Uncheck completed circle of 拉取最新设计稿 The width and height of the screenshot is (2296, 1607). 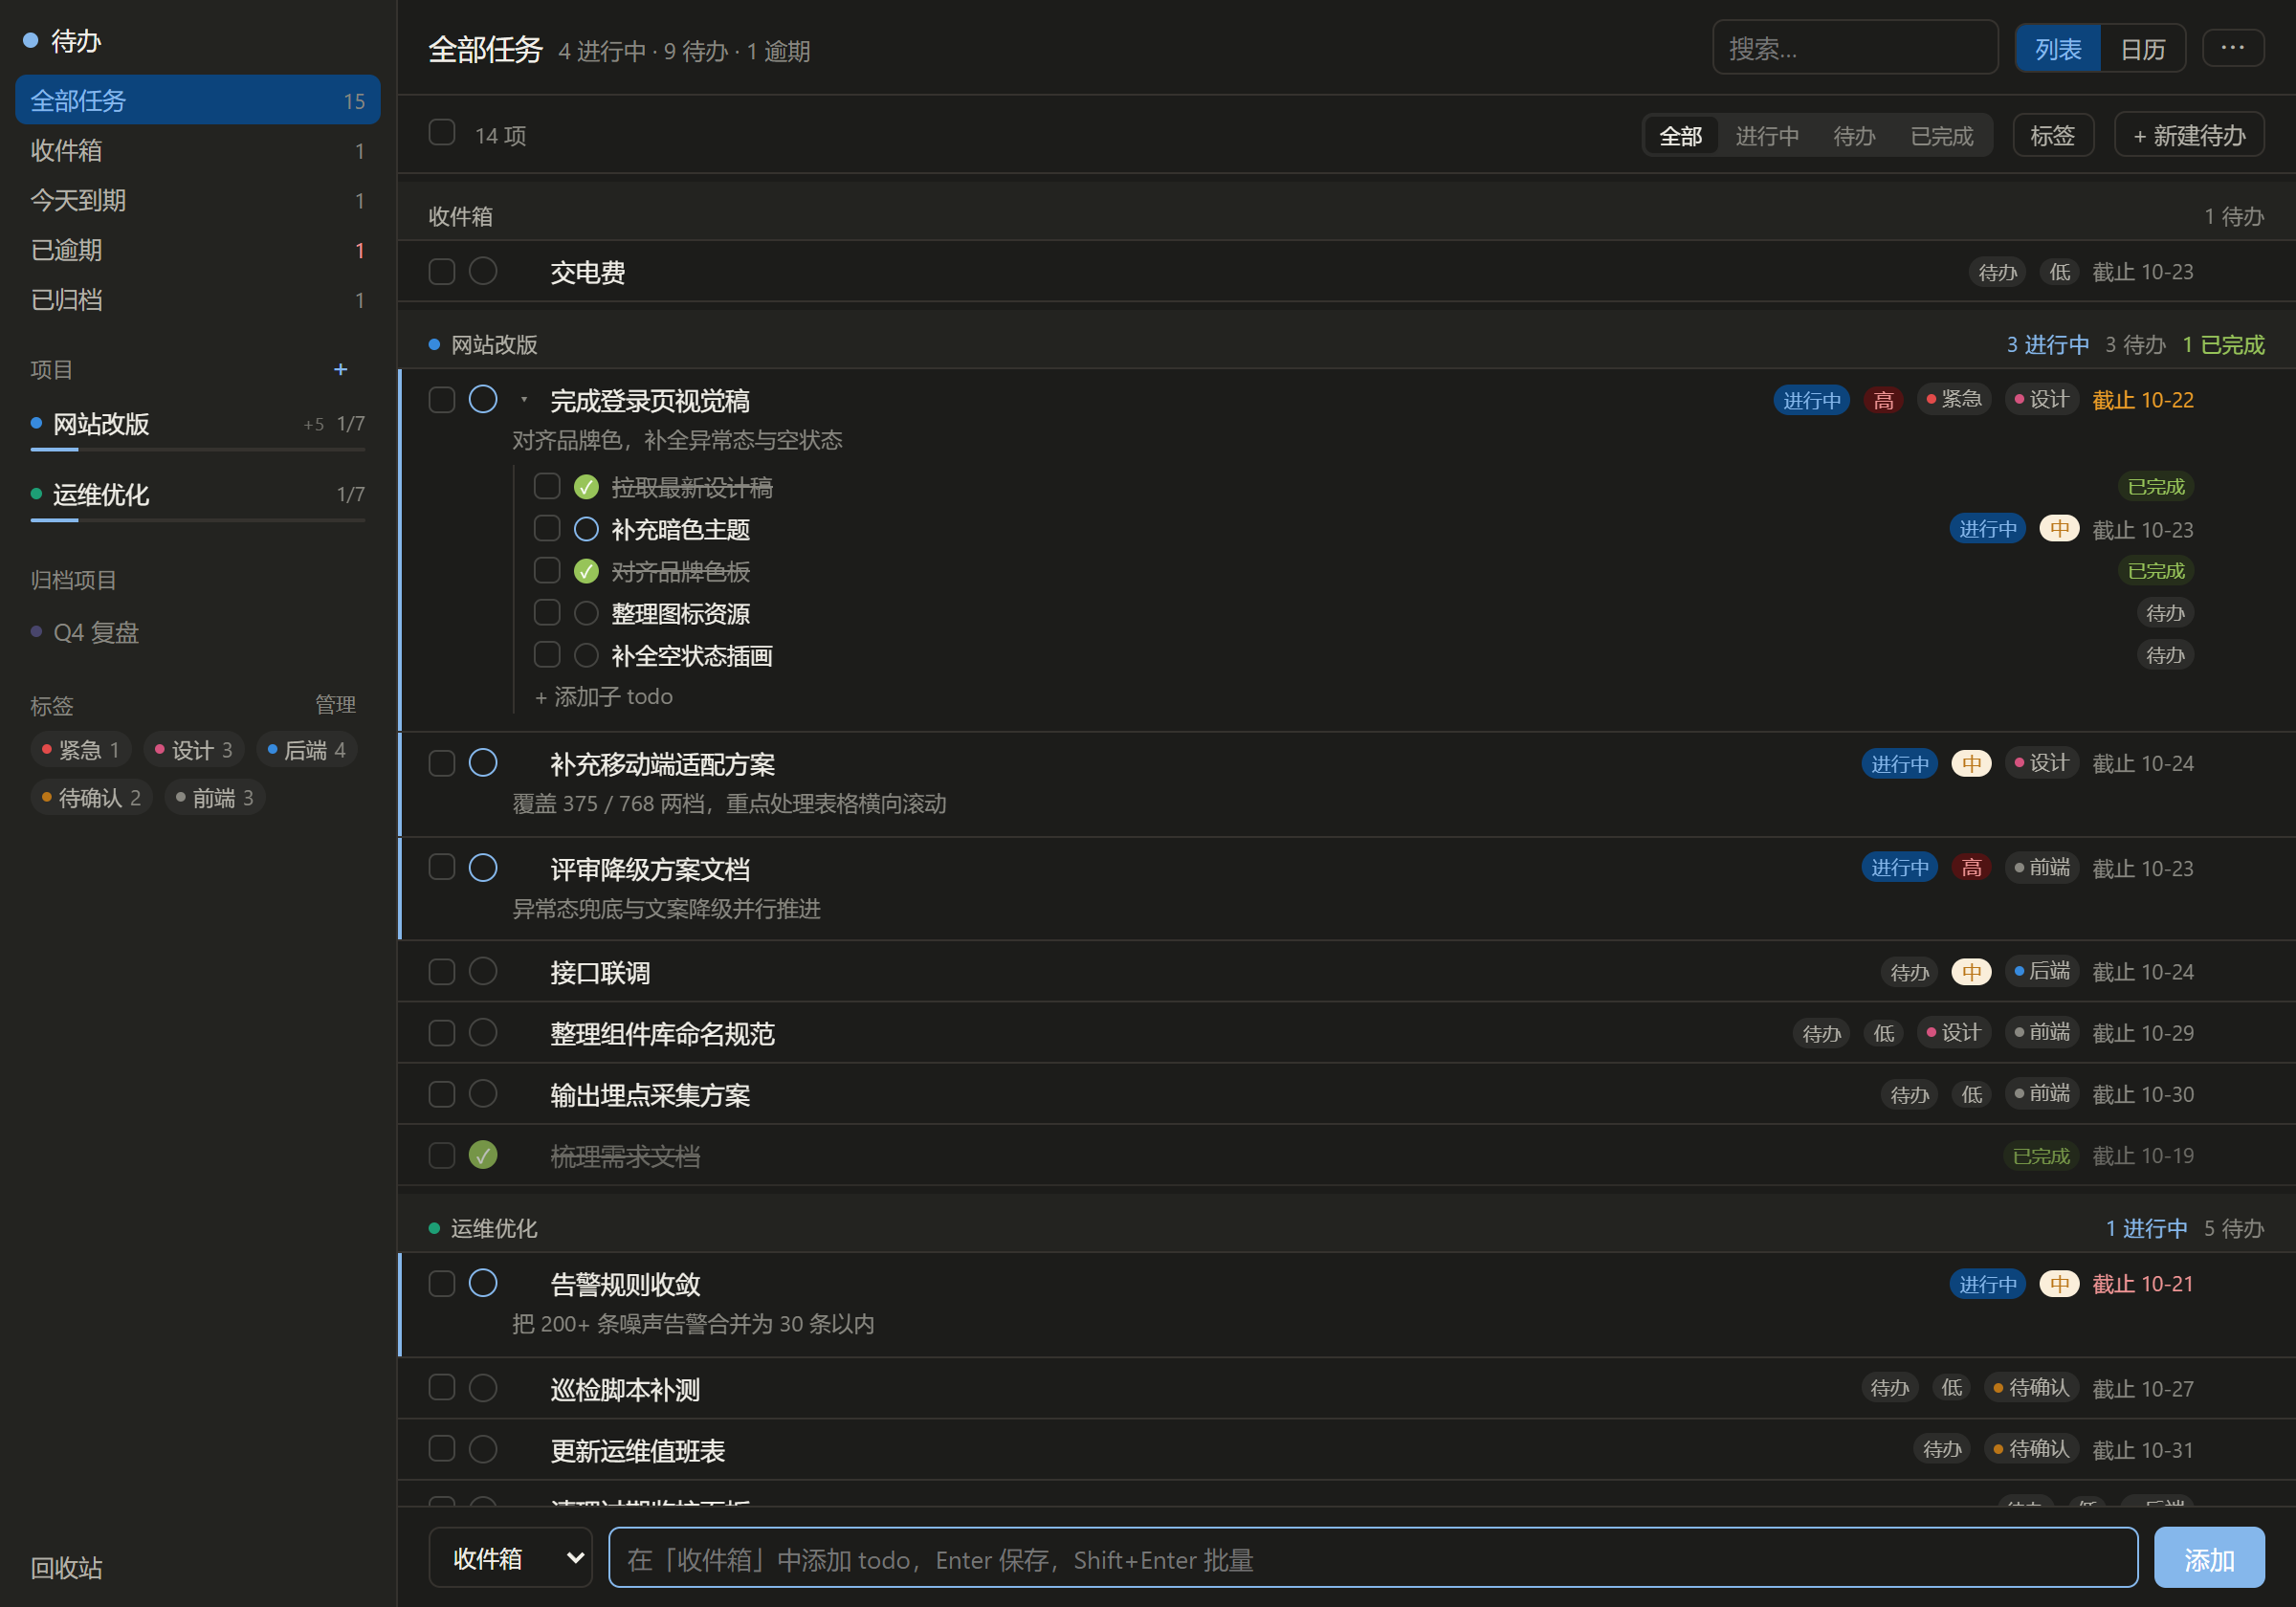[x=586, y=487]
